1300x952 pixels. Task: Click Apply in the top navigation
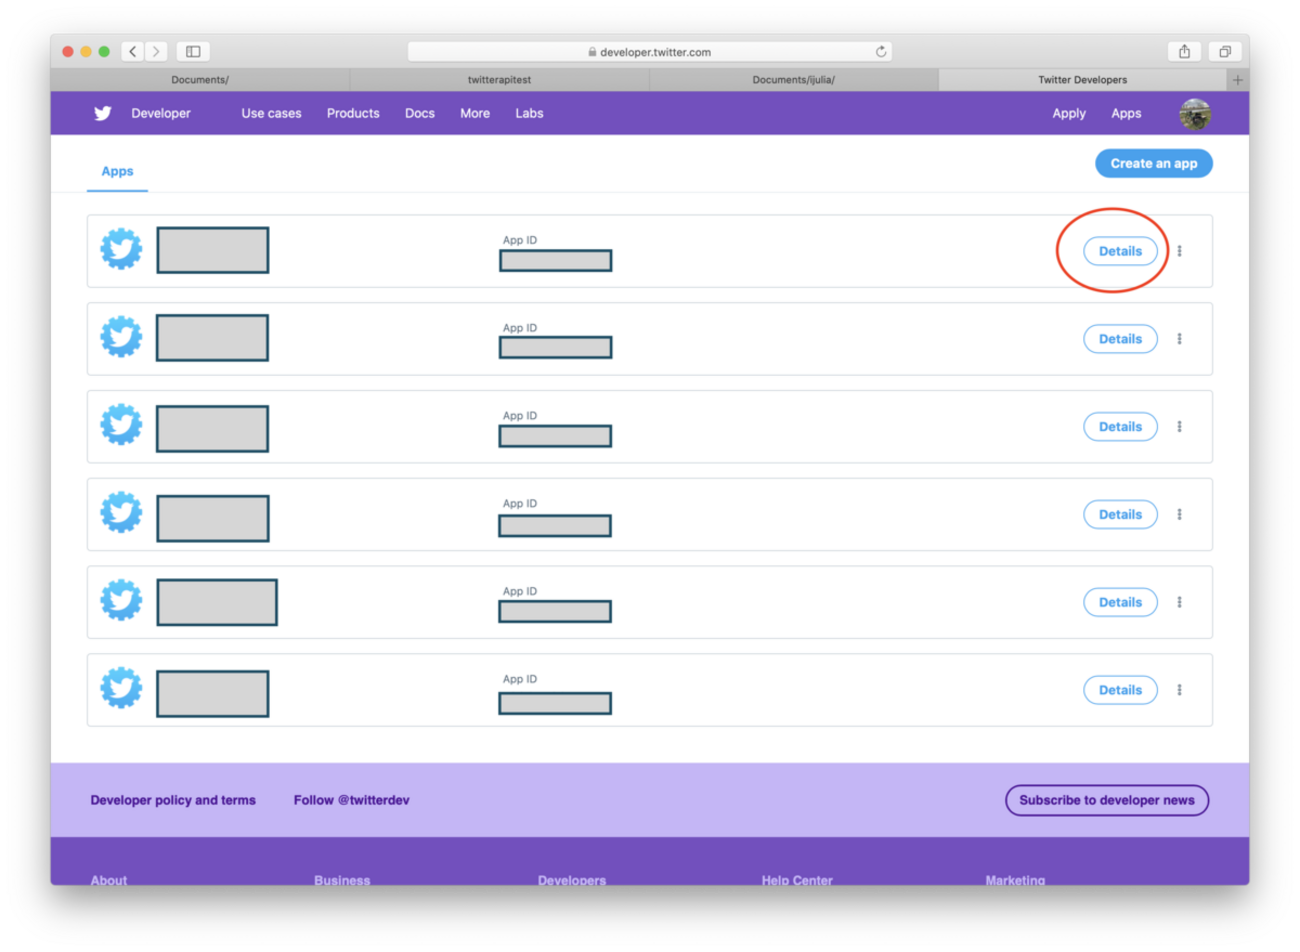click(x=1069, y=113)
